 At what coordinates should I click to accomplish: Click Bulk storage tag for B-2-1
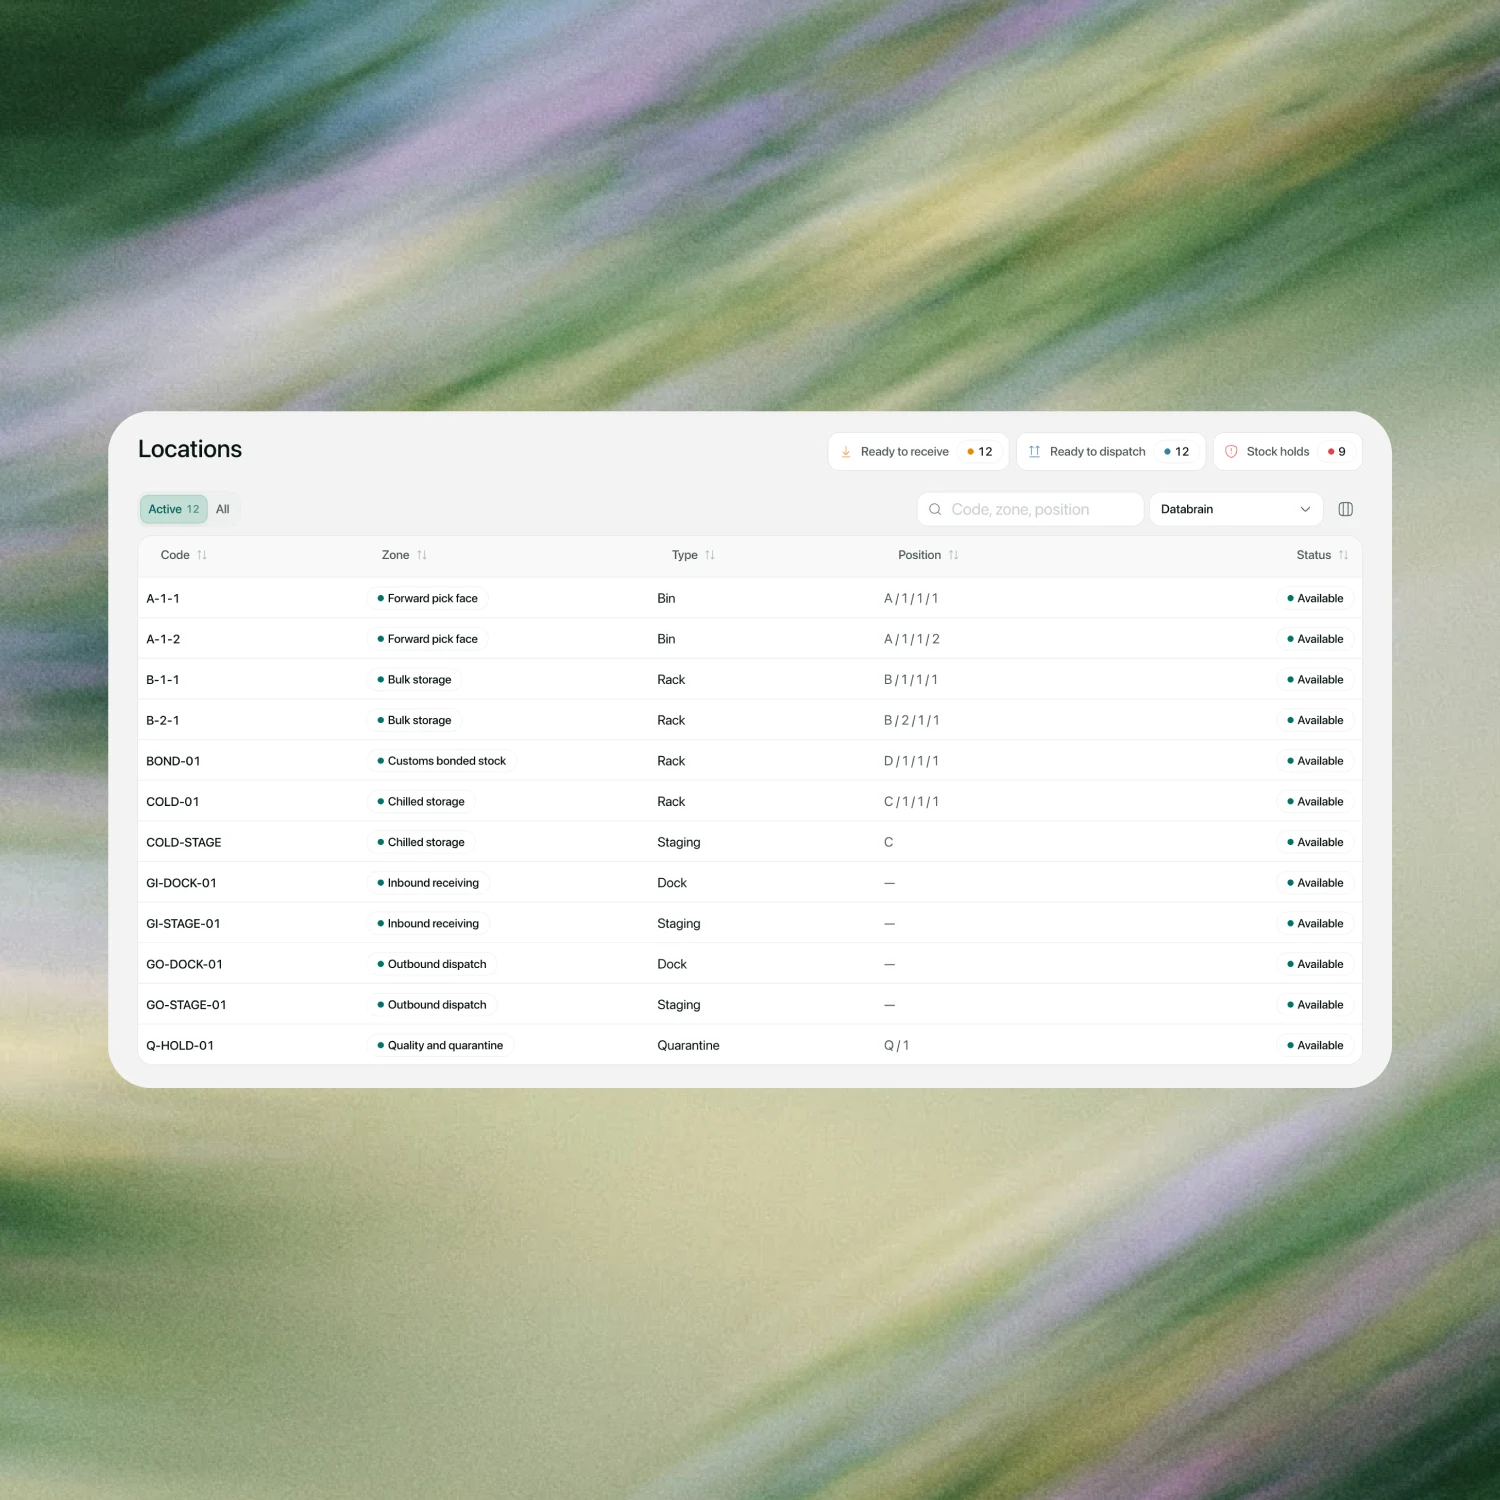coord(414,720)
